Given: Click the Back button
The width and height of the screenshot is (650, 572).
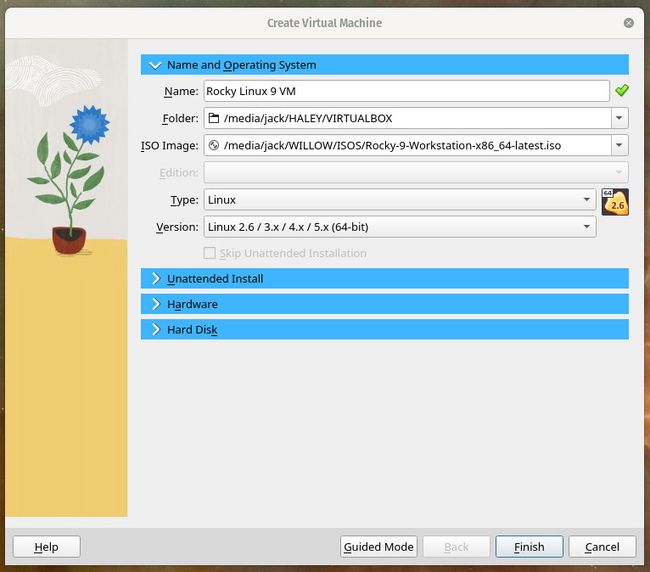Looking at the screenshot, I should [x=456, y=547].
